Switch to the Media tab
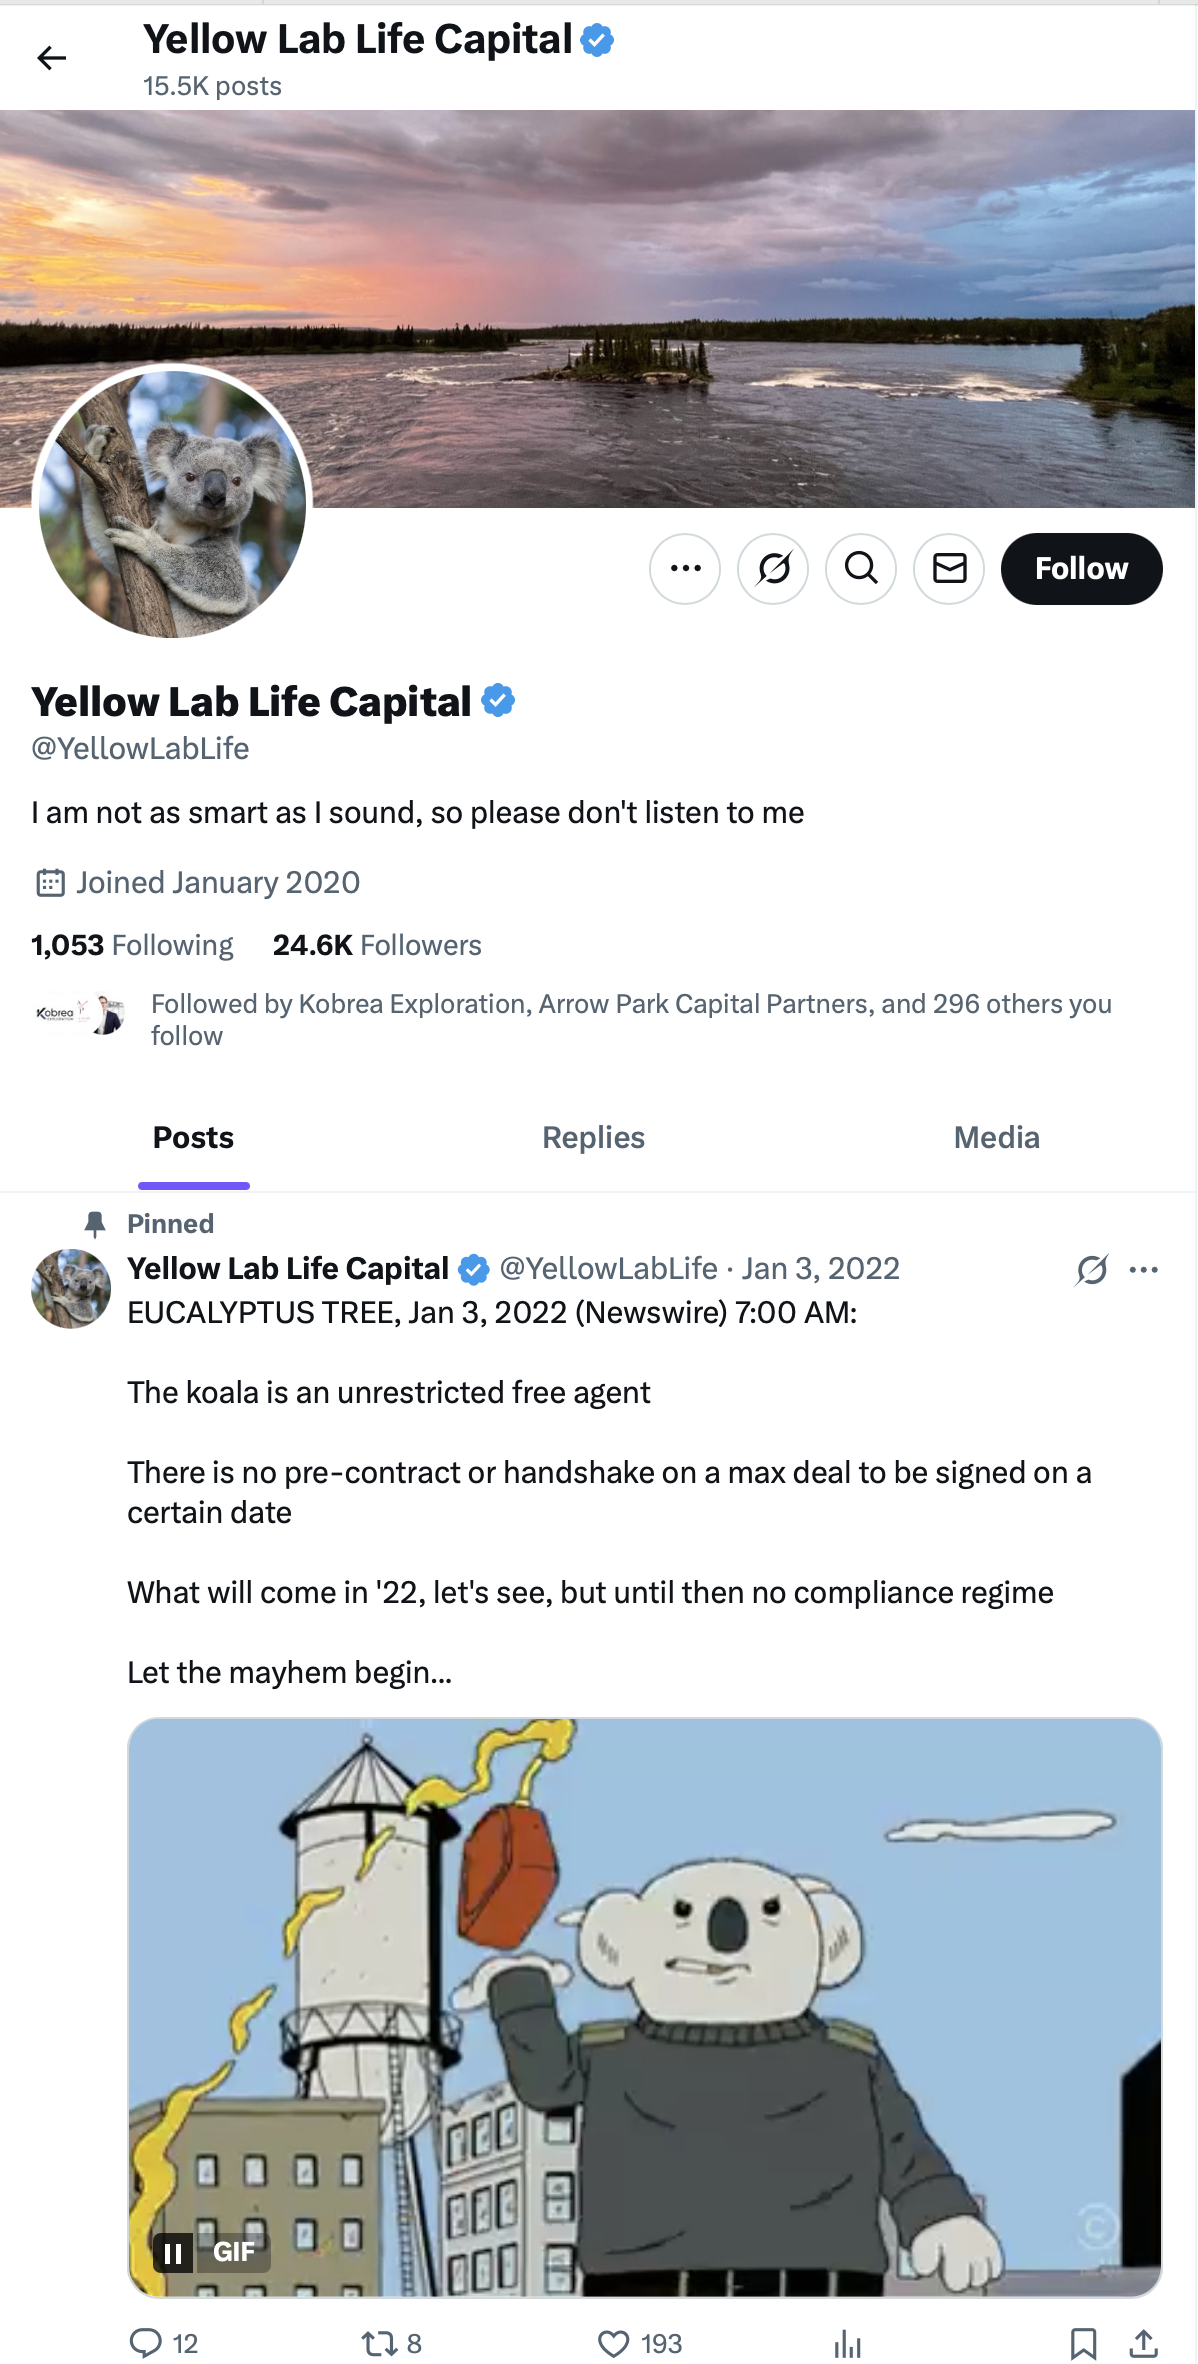Viewport: 1198px width, 2364px height. tap(996, 1138)
